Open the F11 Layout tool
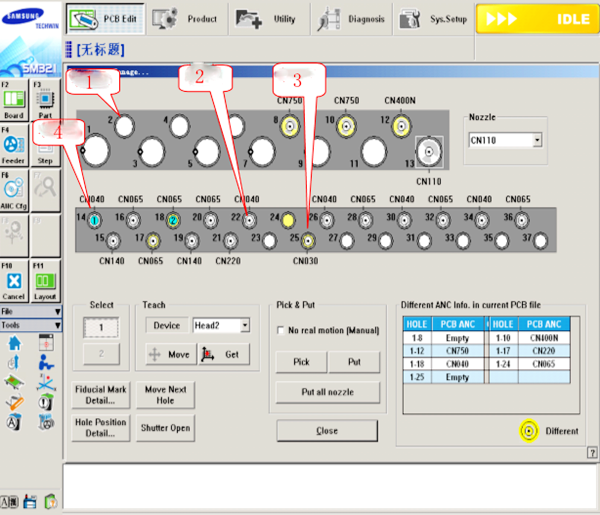 (x=45, y=281)
